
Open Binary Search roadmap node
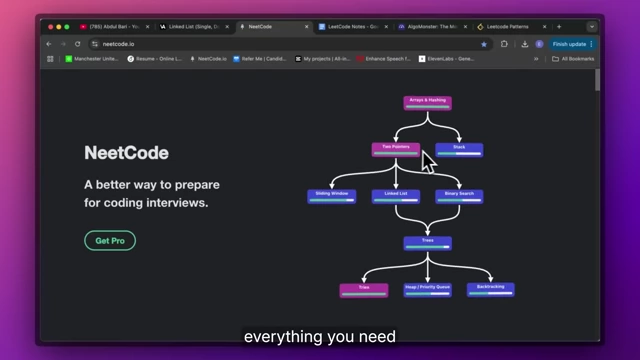(459, 196)
